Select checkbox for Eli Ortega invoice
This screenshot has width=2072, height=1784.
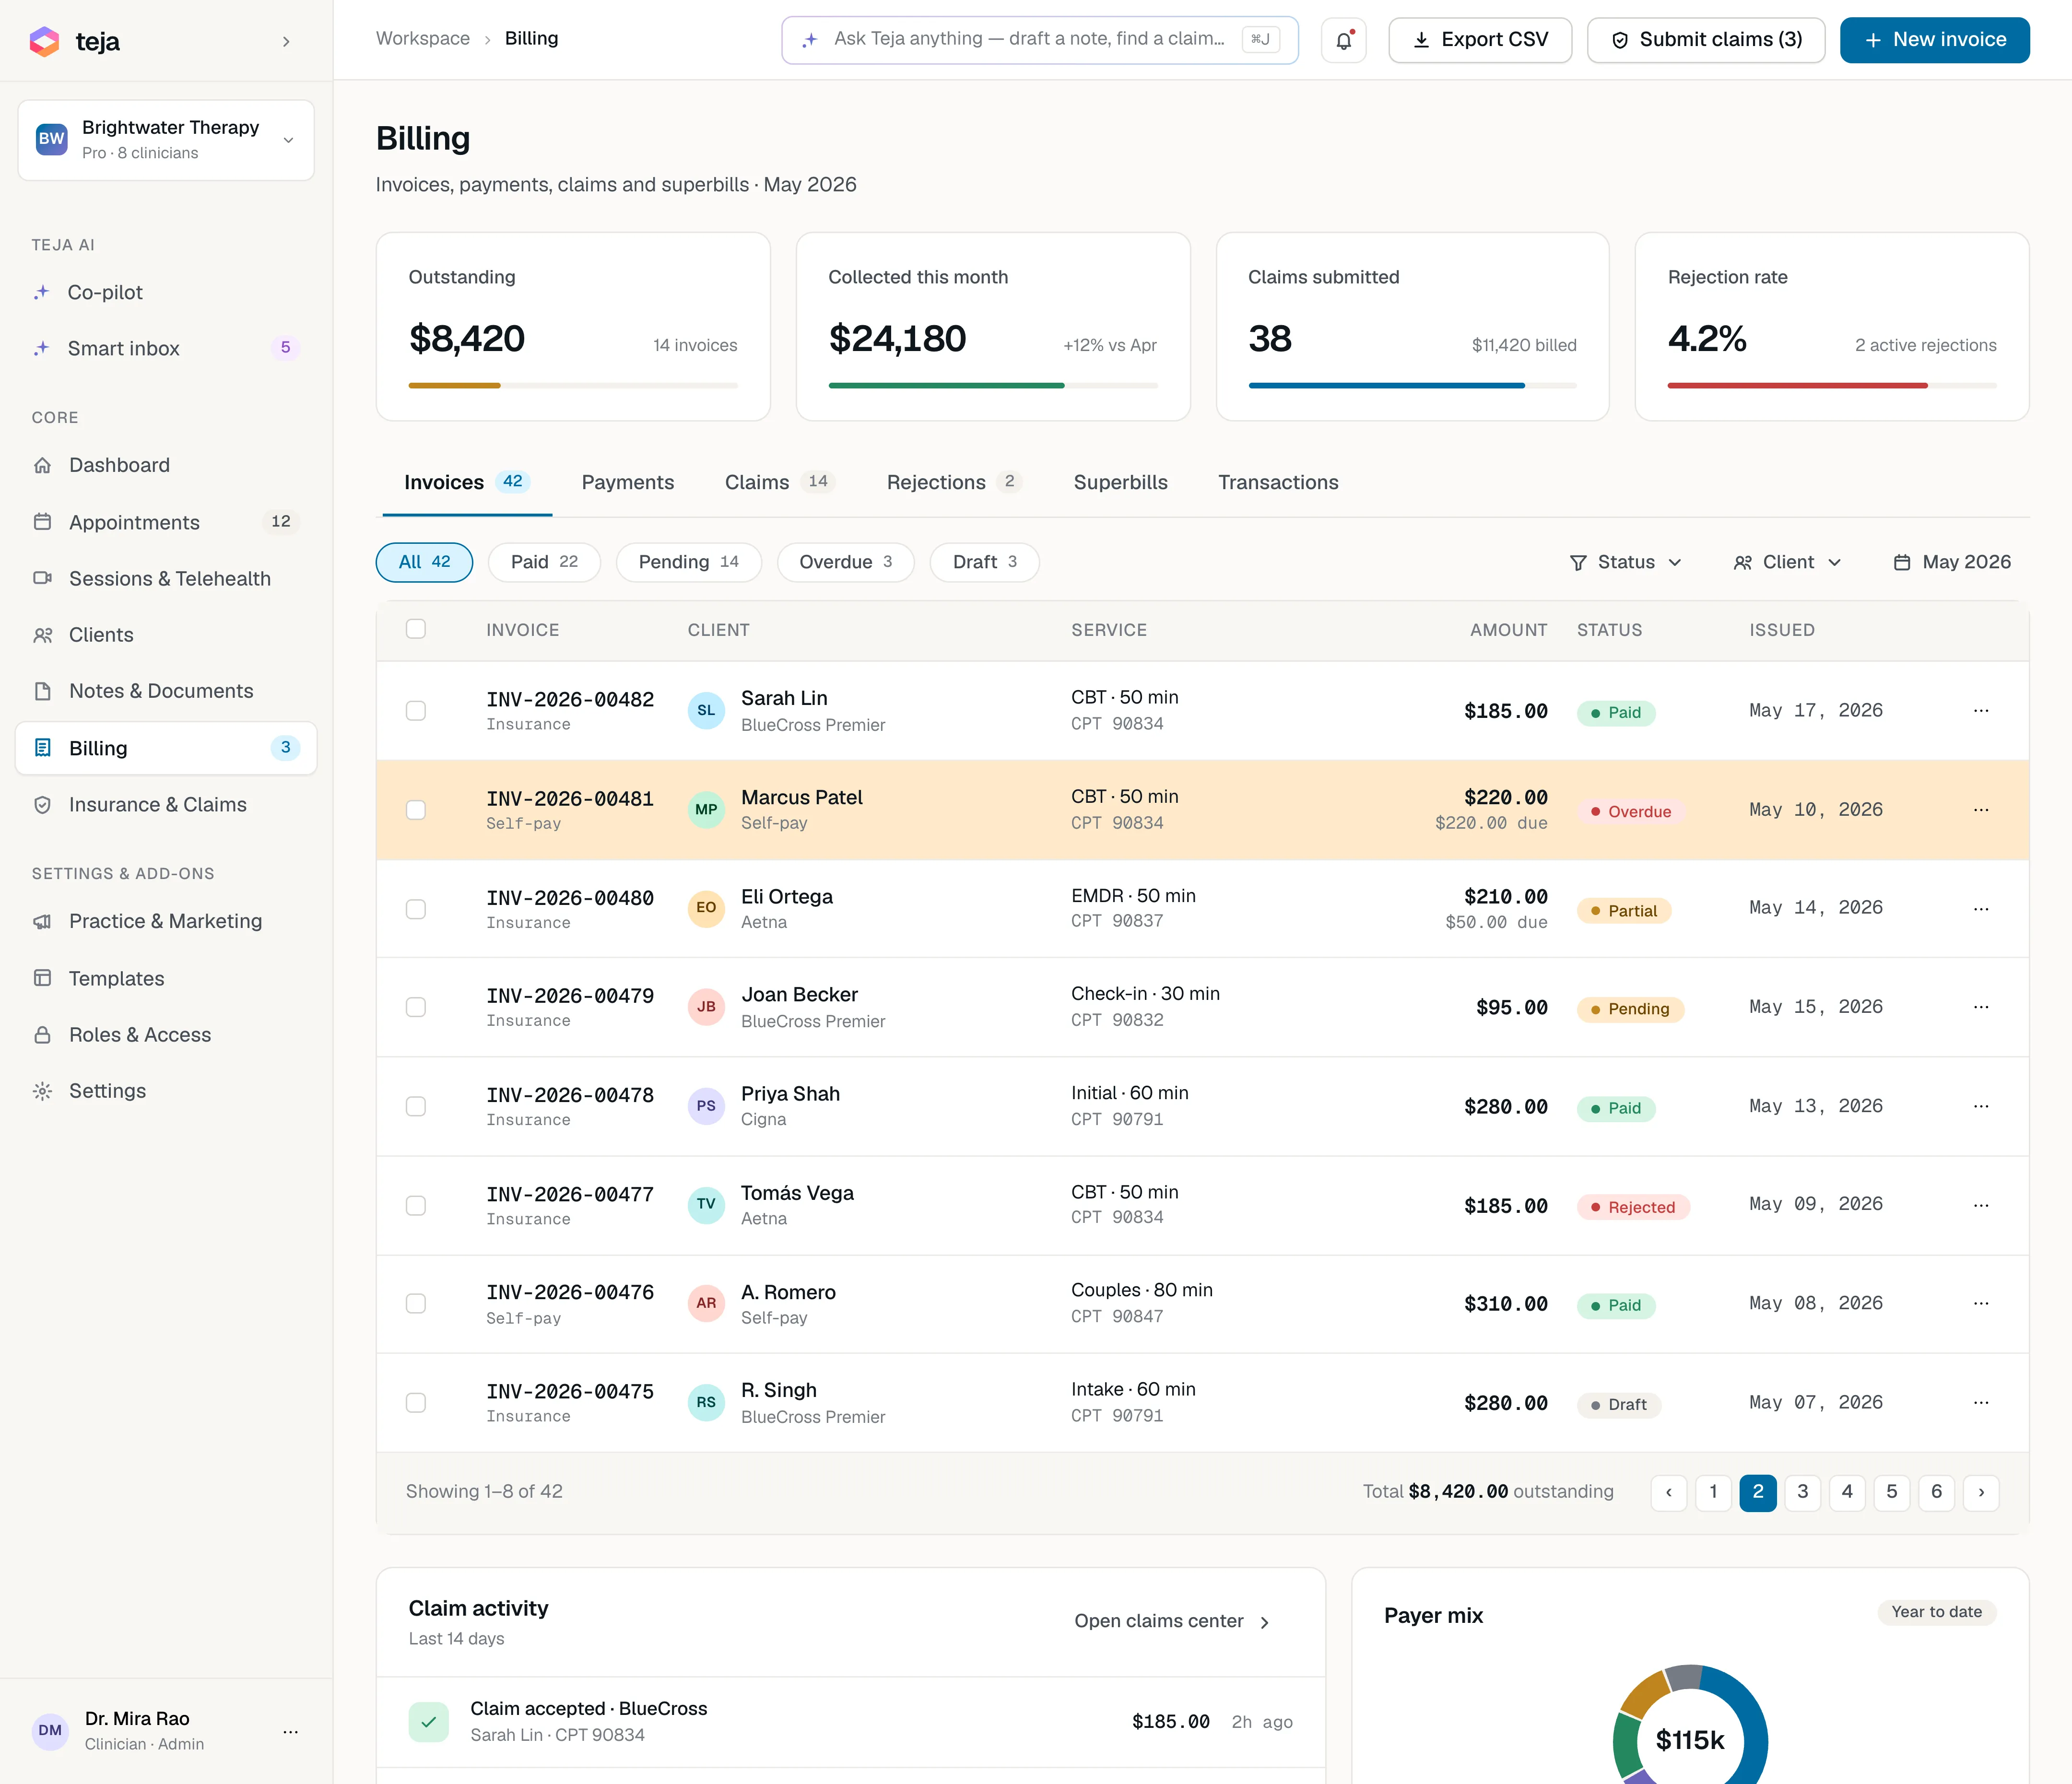[416, 908]
